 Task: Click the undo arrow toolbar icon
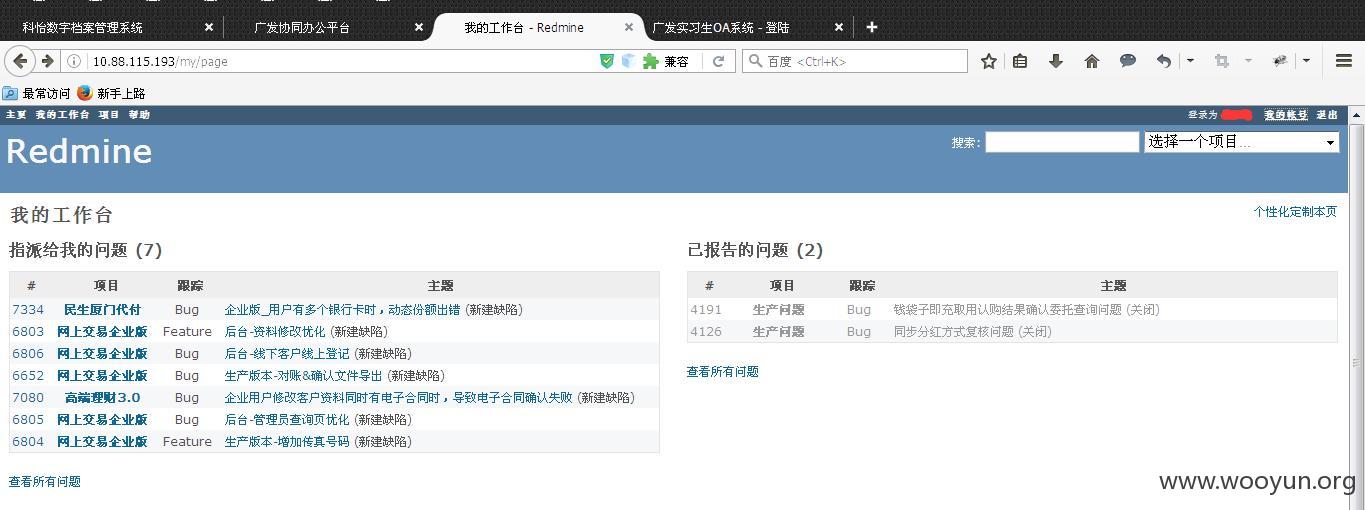1164,61
